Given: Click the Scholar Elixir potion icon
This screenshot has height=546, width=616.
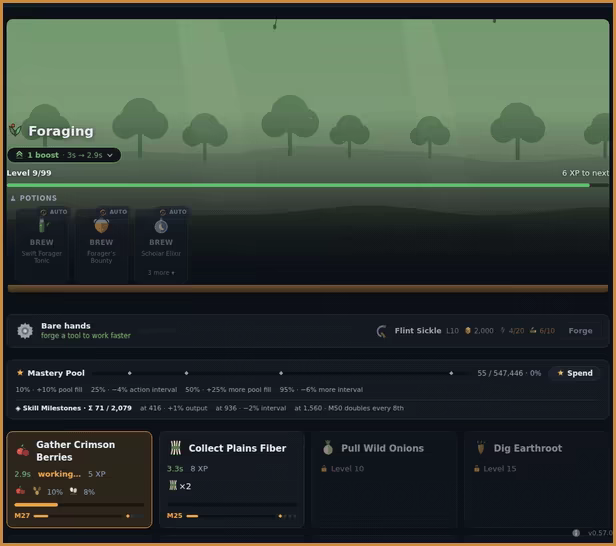Looking at the screenshot, I should pyautogui.click(x=161, y=226).
